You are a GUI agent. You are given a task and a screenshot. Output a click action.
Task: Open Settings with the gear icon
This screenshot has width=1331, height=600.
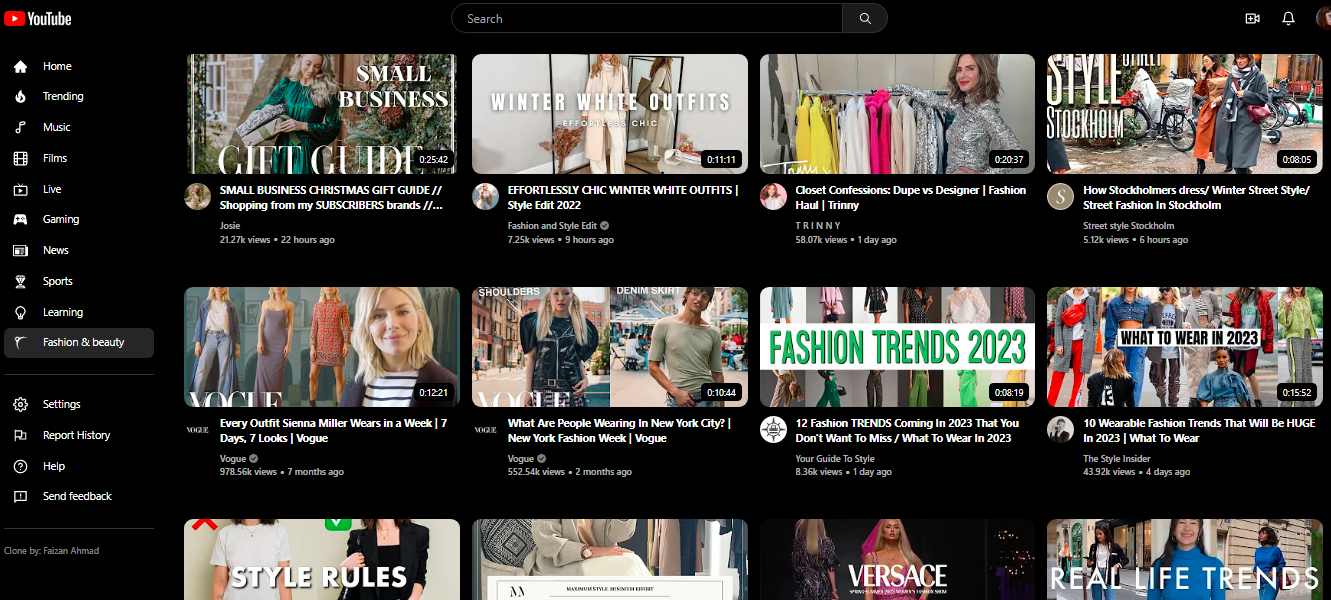click(x=20, y=404)
